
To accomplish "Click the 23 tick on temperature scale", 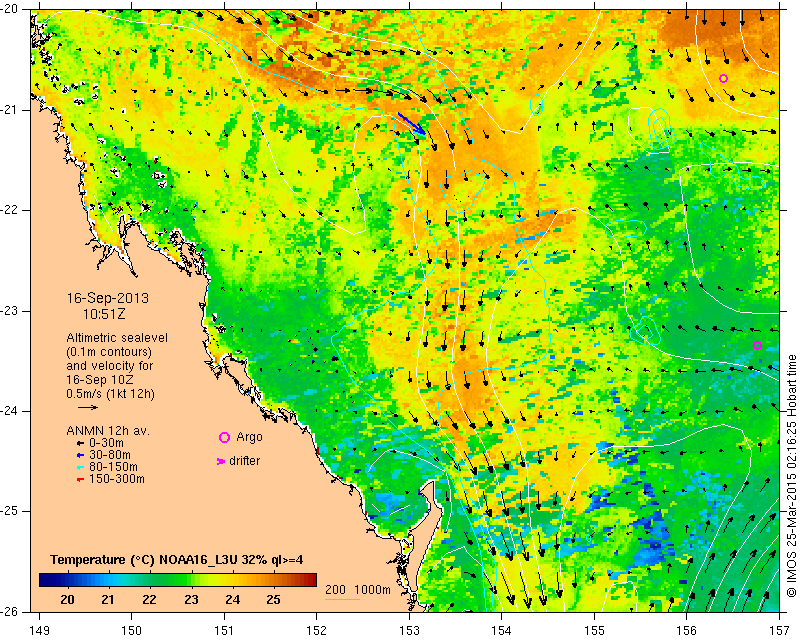I will tap(191, 600).
